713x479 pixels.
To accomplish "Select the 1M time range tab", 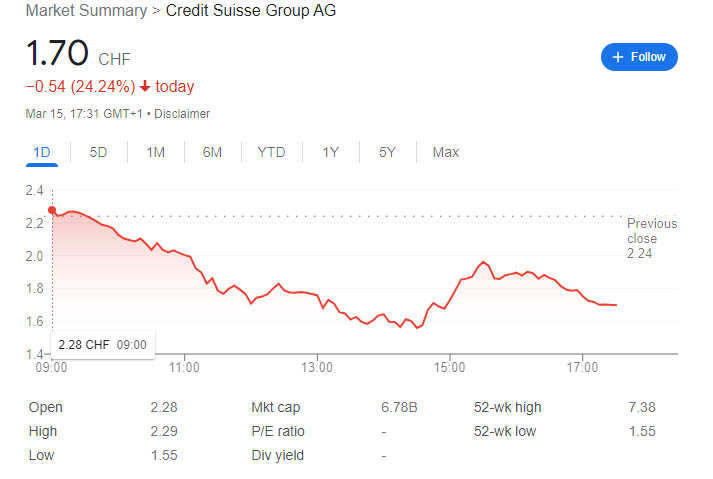I will click(x=155, y=152).
